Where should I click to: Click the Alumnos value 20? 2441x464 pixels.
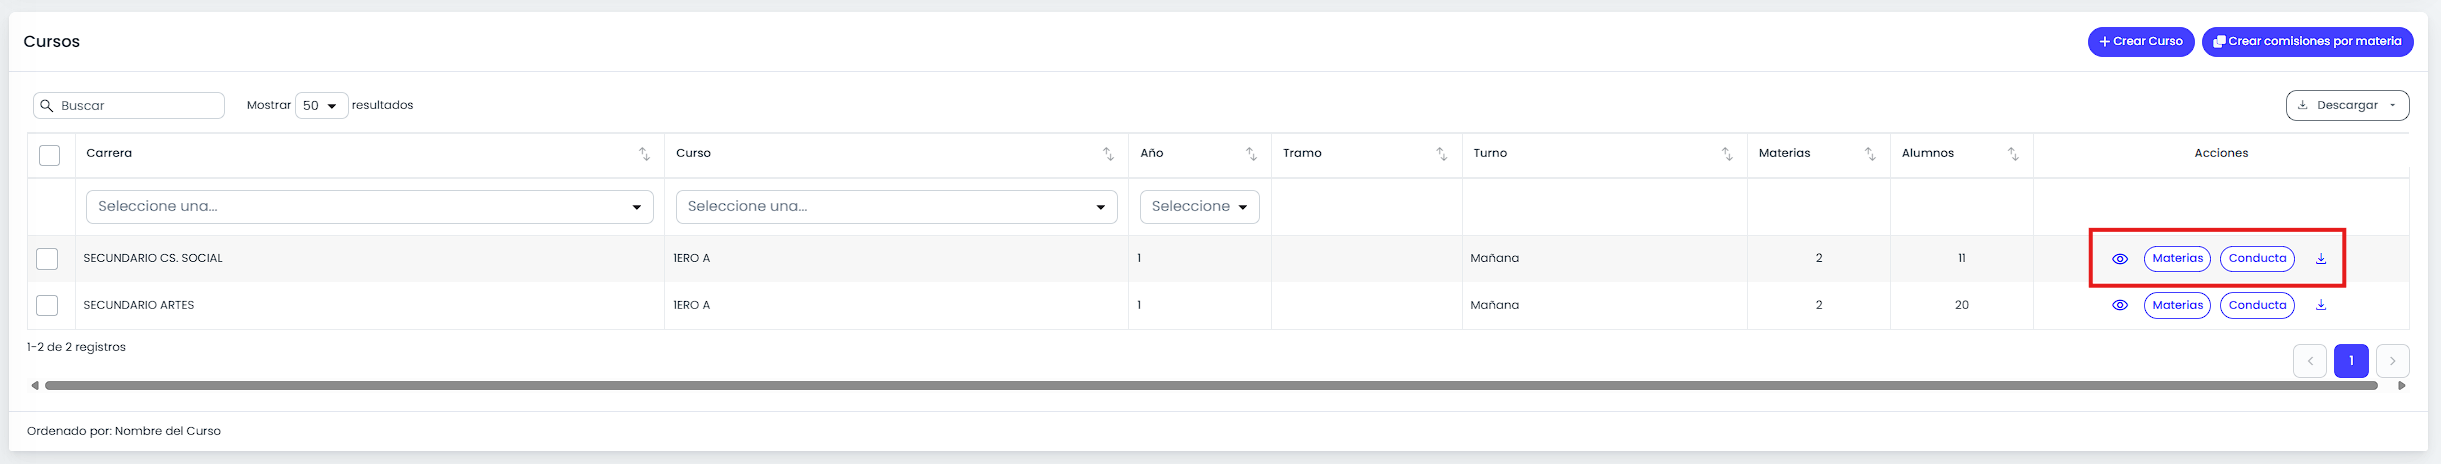(x=1961, y=305)
